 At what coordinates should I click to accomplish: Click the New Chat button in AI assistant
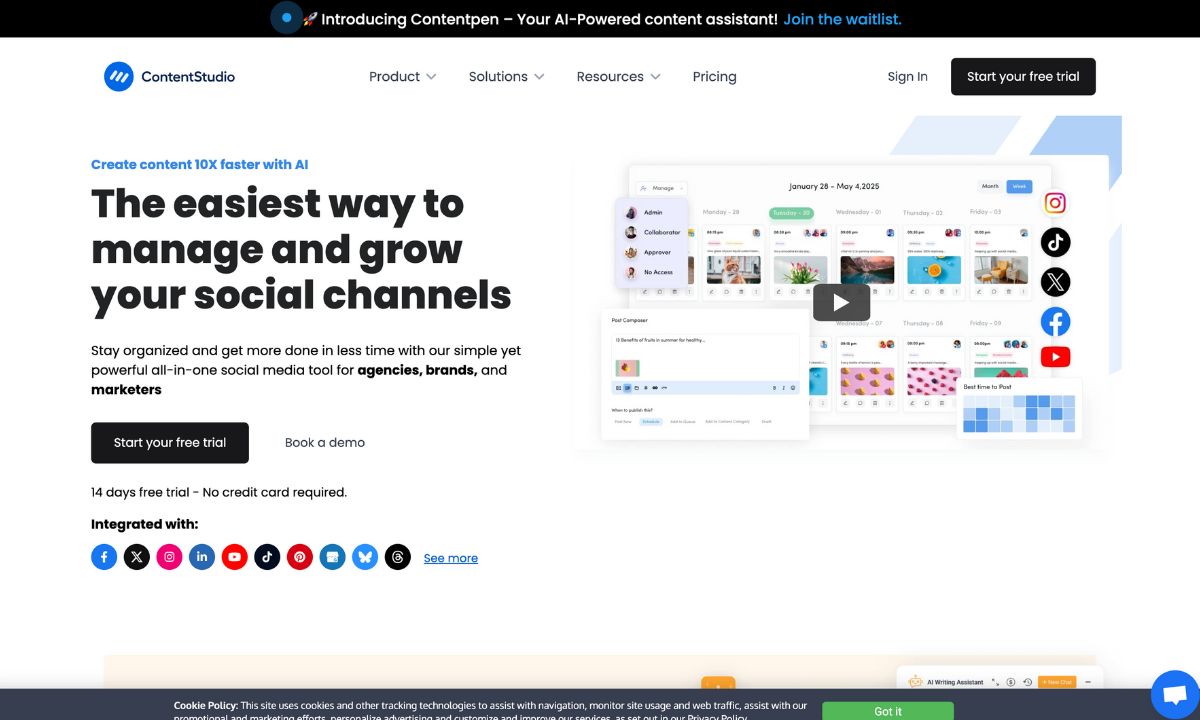[x=1057, y=682]
